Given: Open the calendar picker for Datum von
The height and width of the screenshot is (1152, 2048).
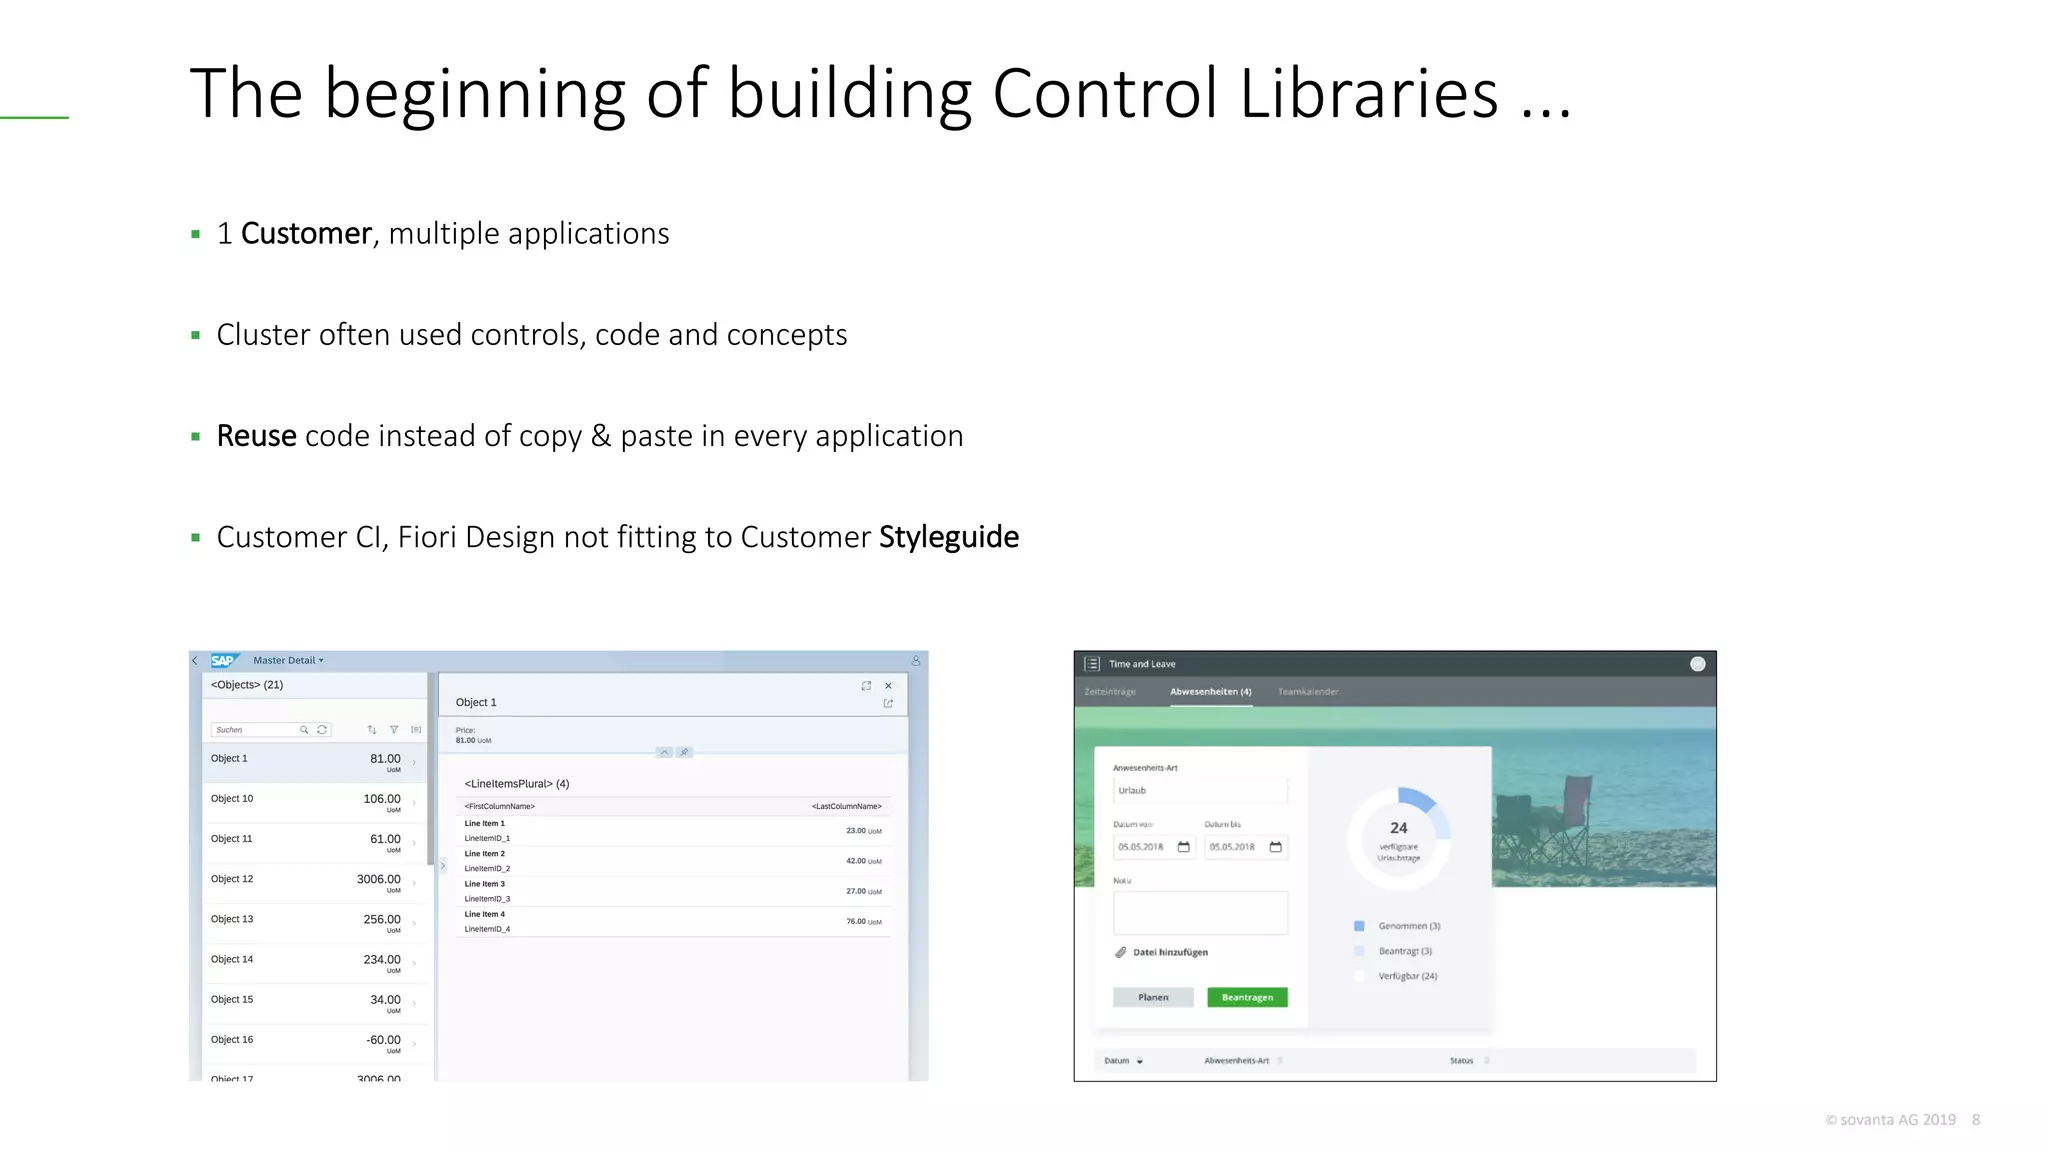Looking at the screenshot, I should [x=1184, y=847].
